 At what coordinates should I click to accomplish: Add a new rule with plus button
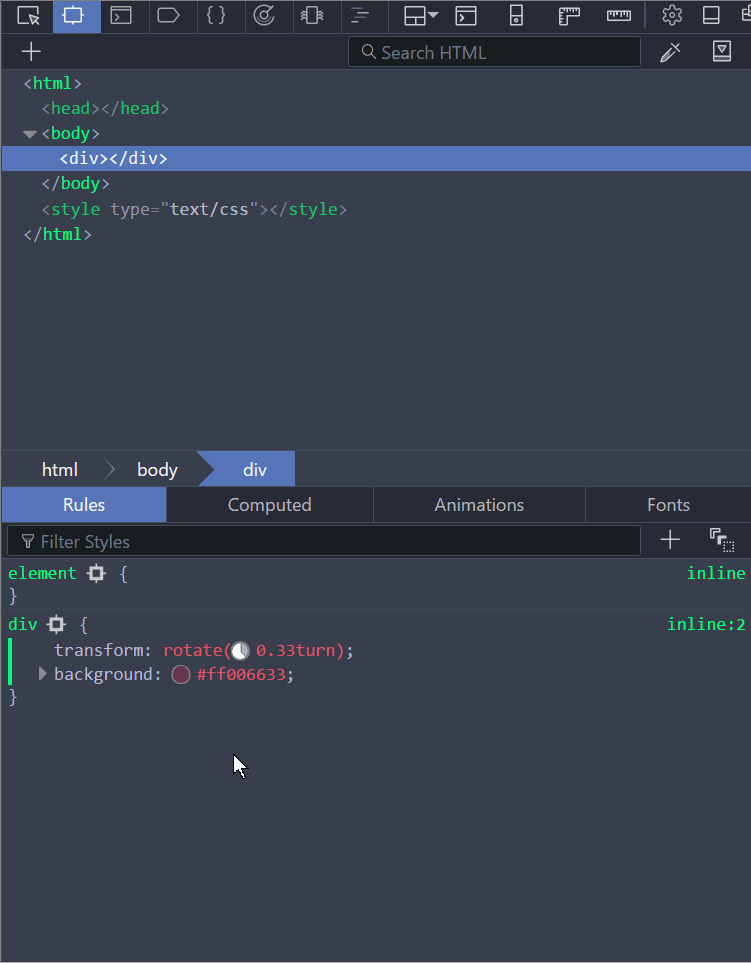point(670,540)
